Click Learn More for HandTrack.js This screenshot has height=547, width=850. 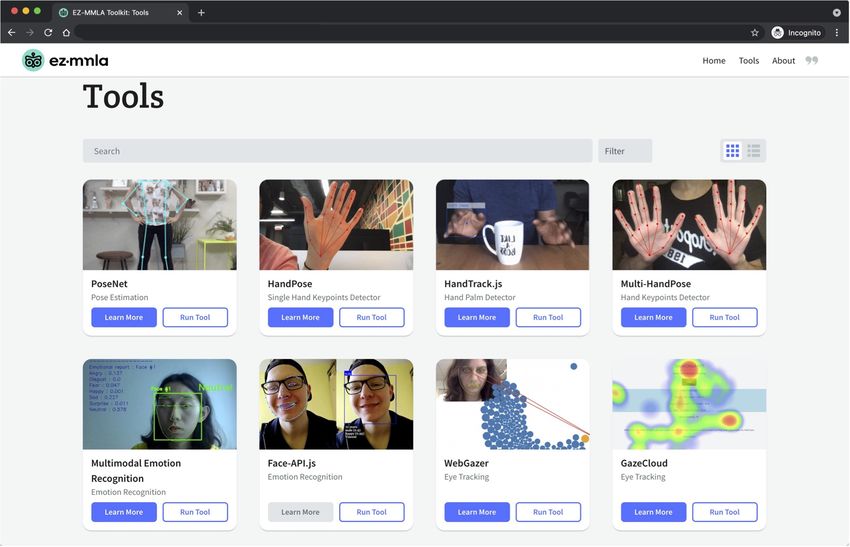click(477, 317)
